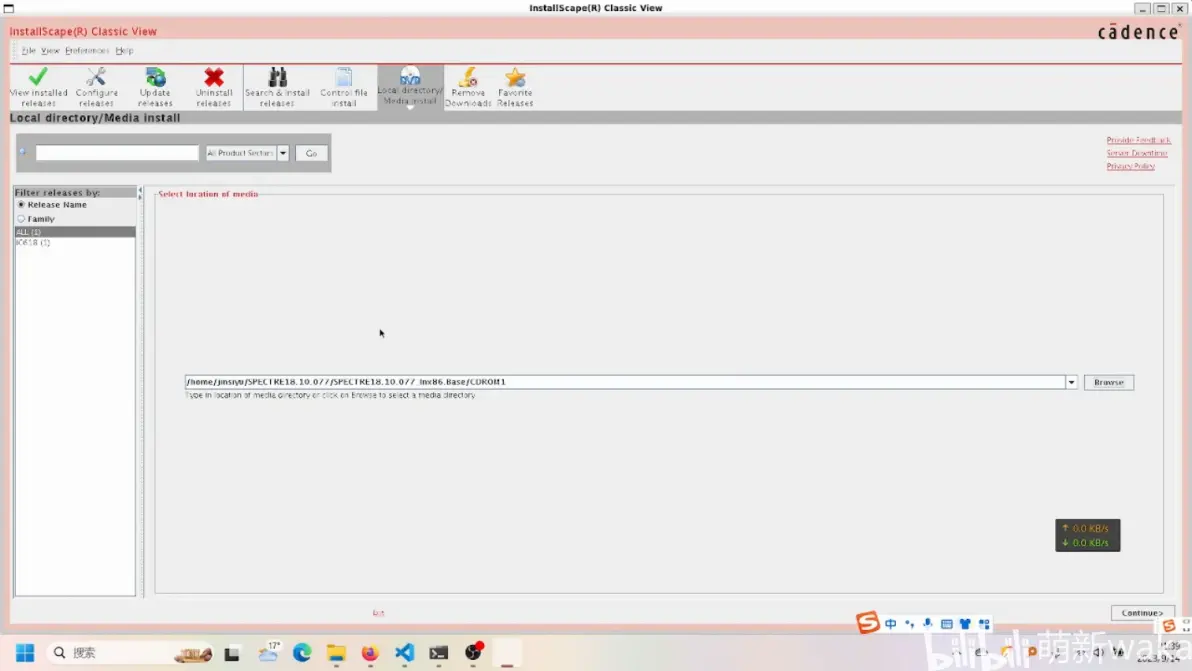Viewport: 1192px width, 671px height.
Task: Open Uninstall releases
Action: coord(214,87)
